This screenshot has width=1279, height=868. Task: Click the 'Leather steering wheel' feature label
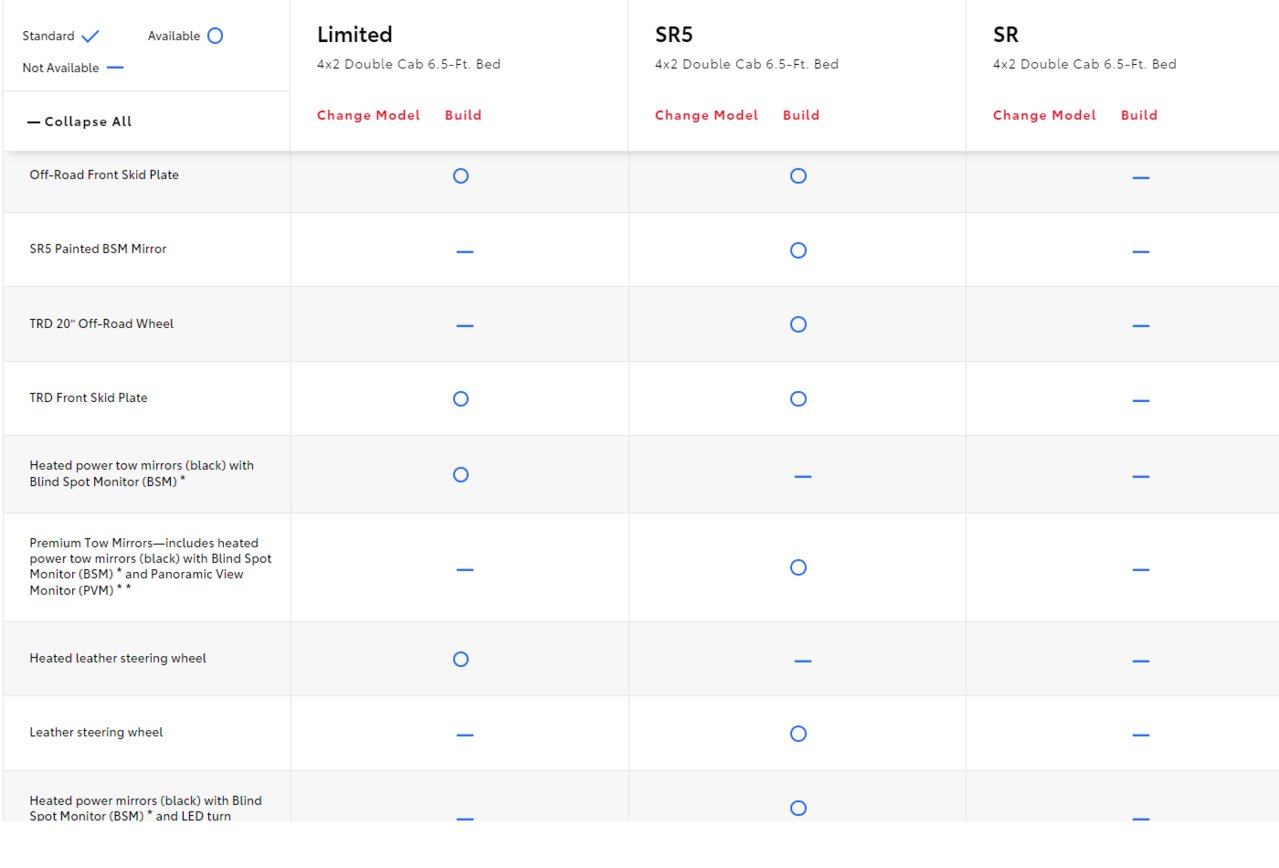coord(96,733)
